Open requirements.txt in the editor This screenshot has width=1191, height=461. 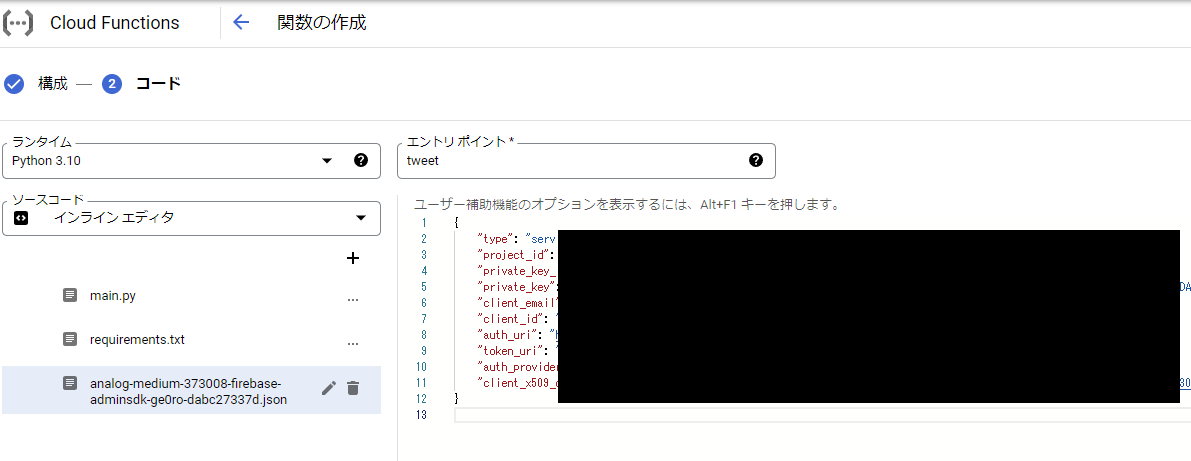tap(137, 339)
